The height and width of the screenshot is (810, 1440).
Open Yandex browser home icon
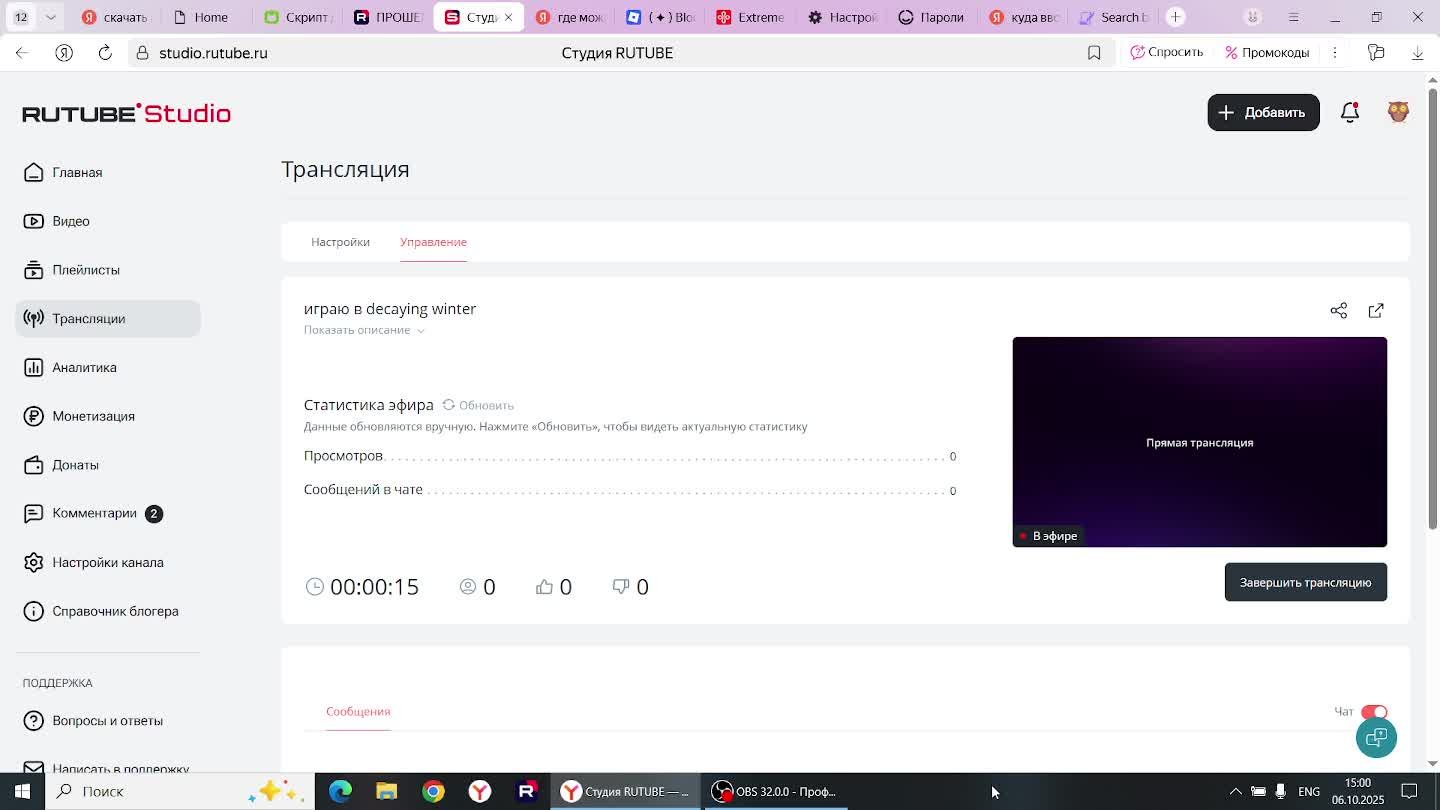pos(64,53)
